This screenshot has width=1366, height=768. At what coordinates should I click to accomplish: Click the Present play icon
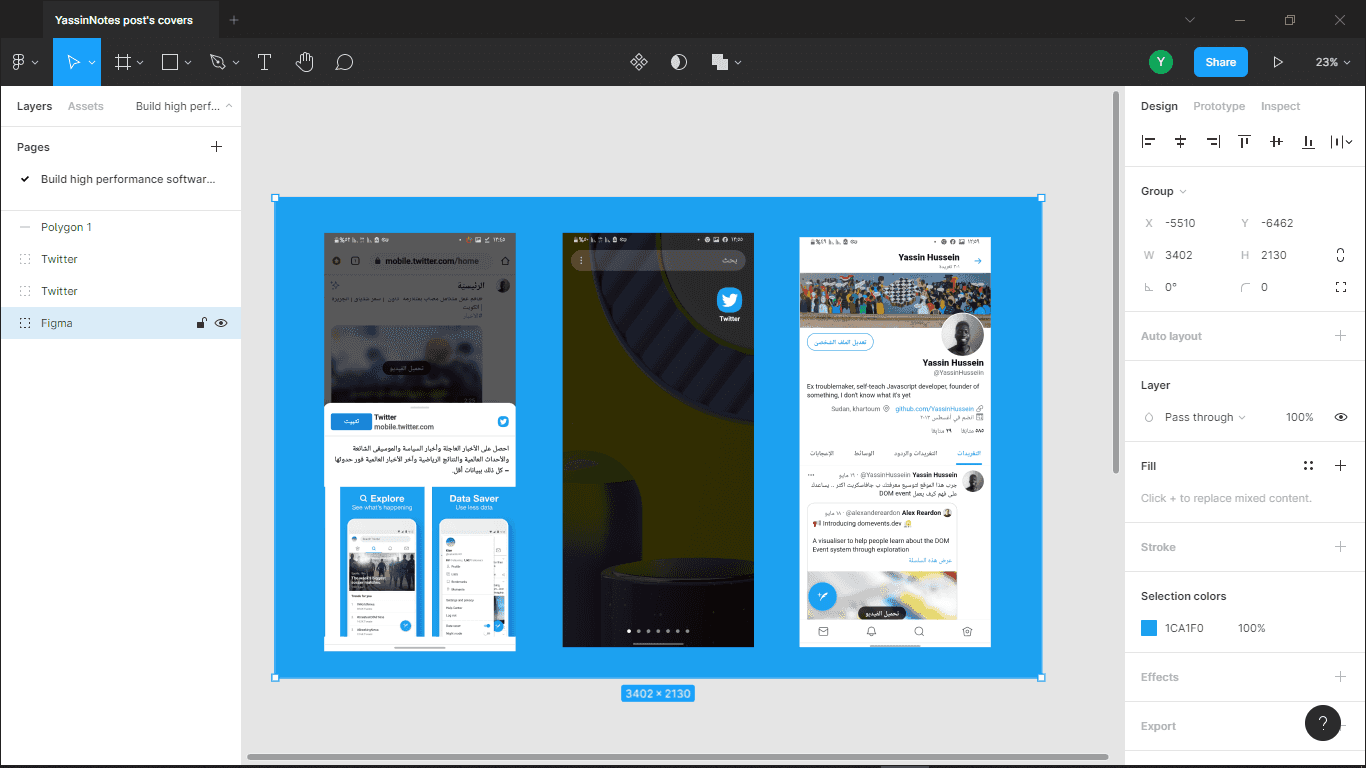[1278, 62]
